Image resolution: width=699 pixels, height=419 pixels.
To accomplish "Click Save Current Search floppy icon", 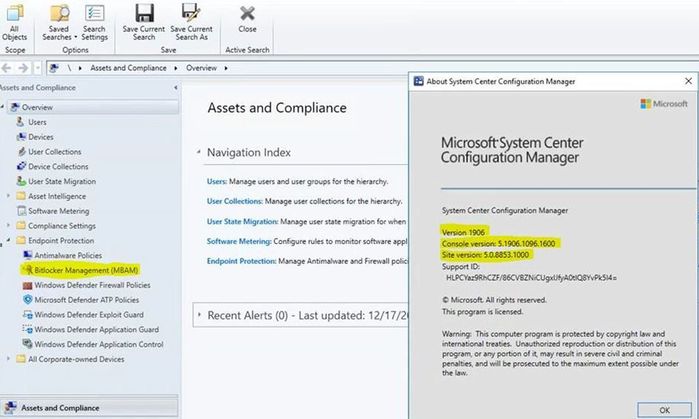I will coord(144,13).
